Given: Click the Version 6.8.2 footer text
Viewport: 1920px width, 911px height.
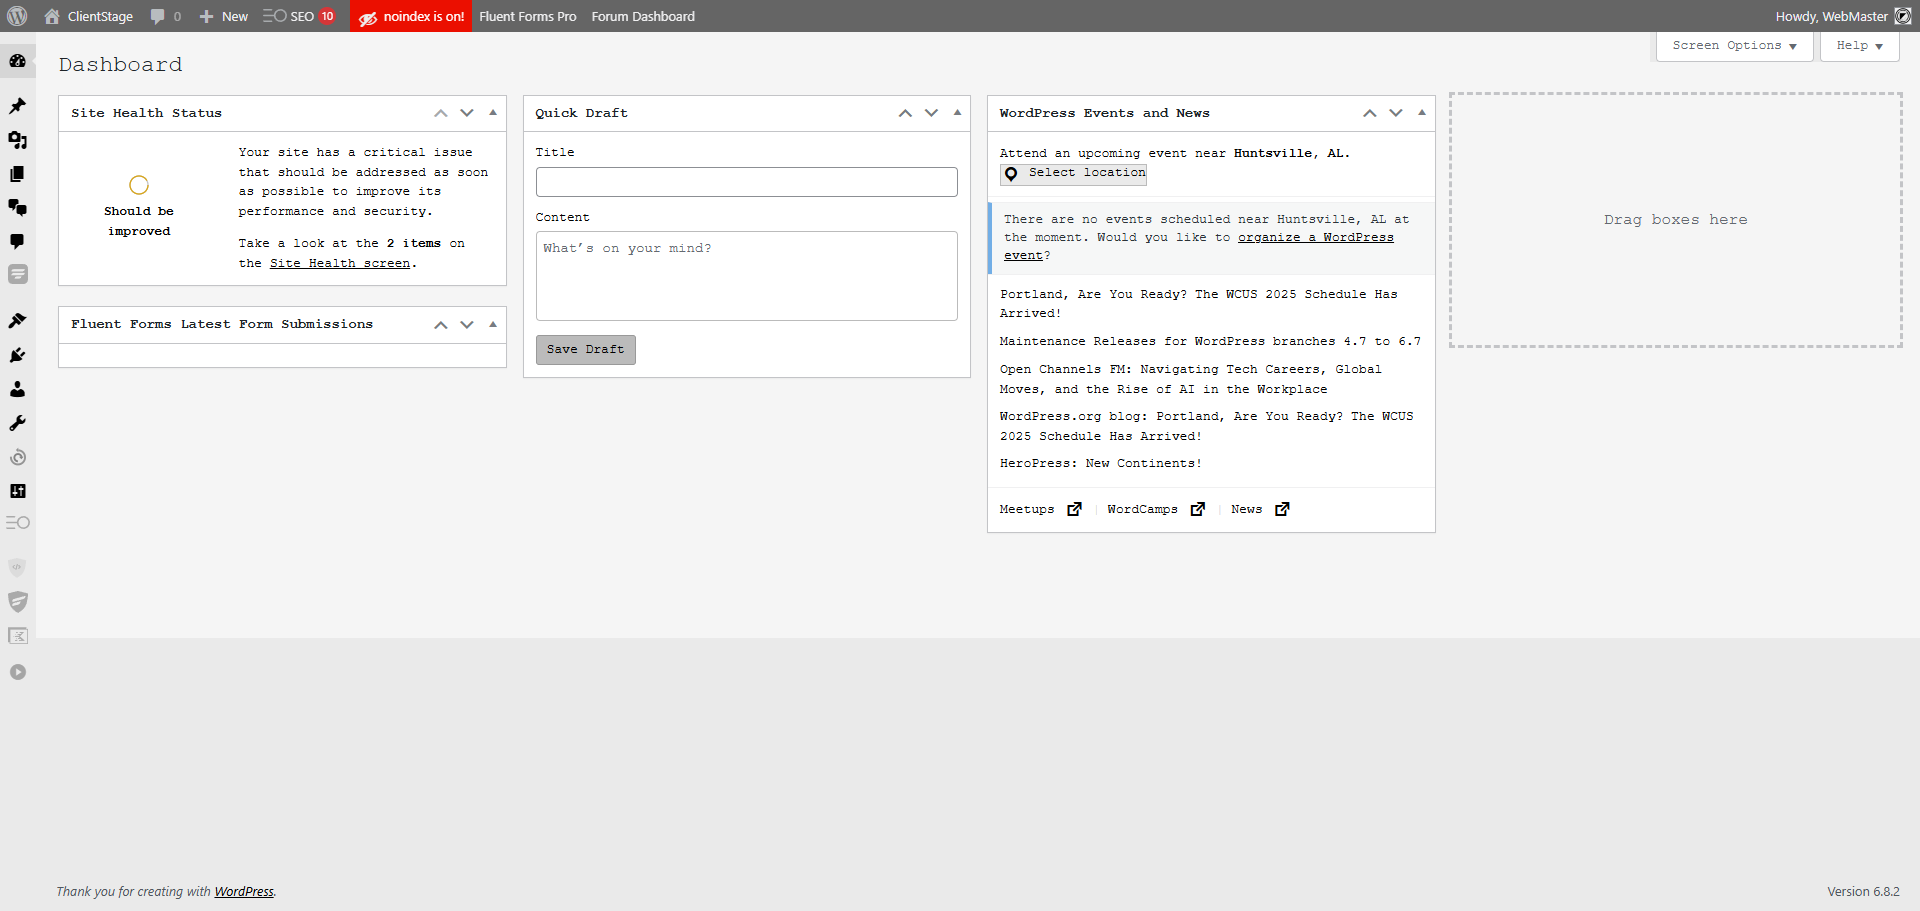Looking at the screenshot, I should (1863, 892).
